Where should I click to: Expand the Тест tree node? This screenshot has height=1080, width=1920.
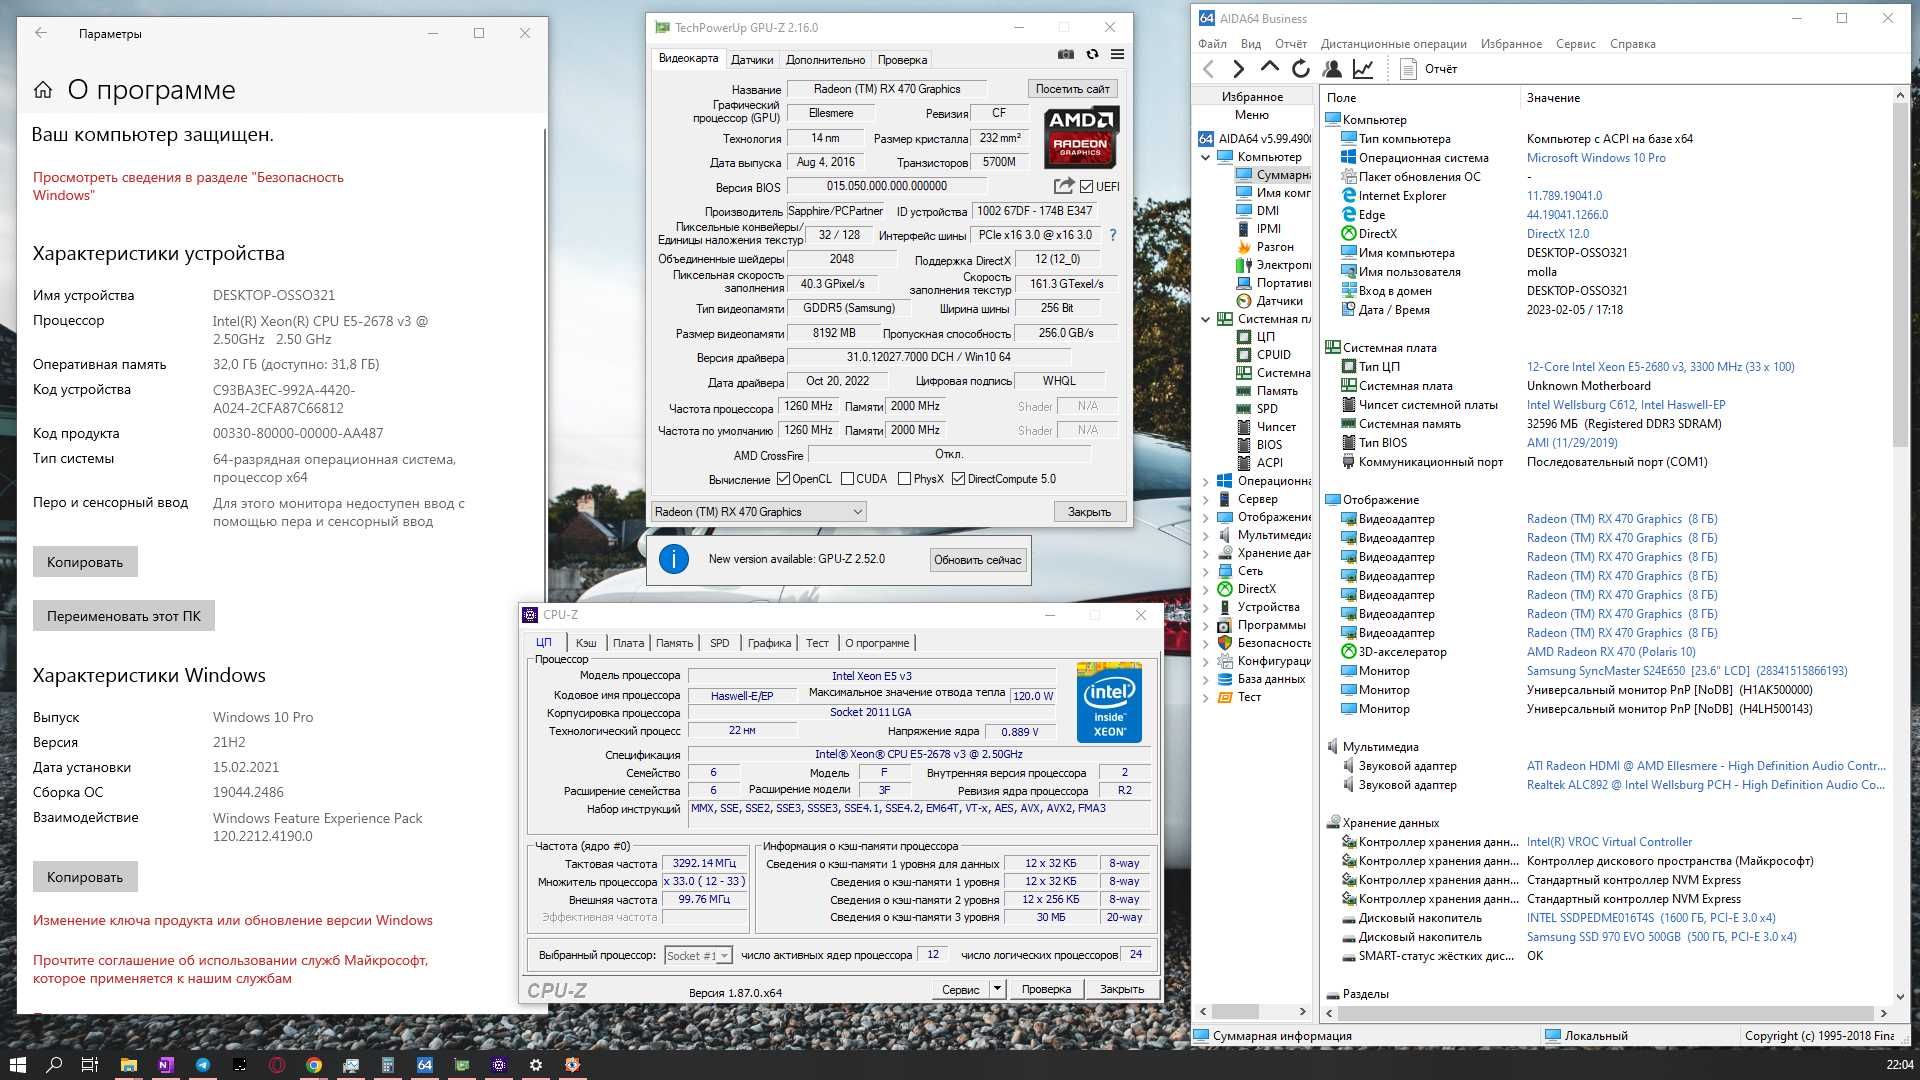[1205, 697]
